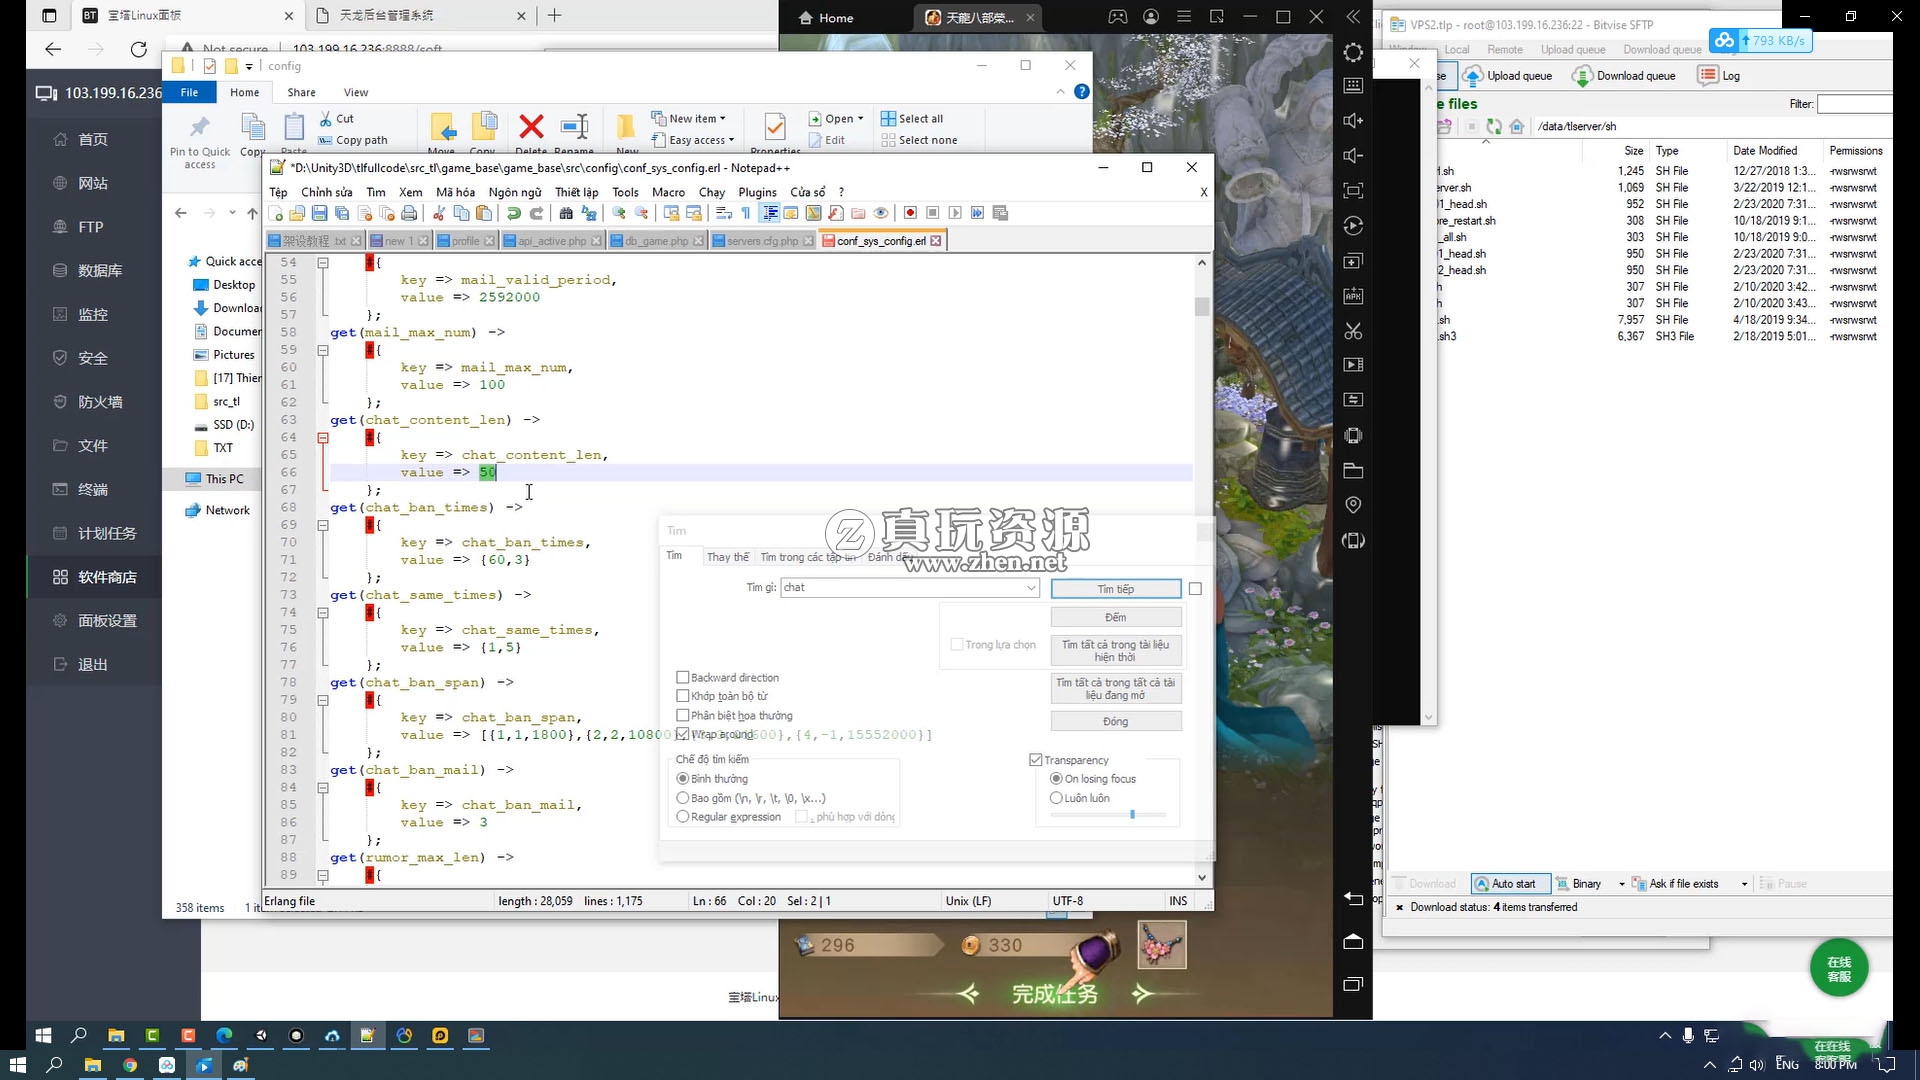
Task: Open Upload queue in Bitvise SFTP toolbar
Action: point(1508,76)
